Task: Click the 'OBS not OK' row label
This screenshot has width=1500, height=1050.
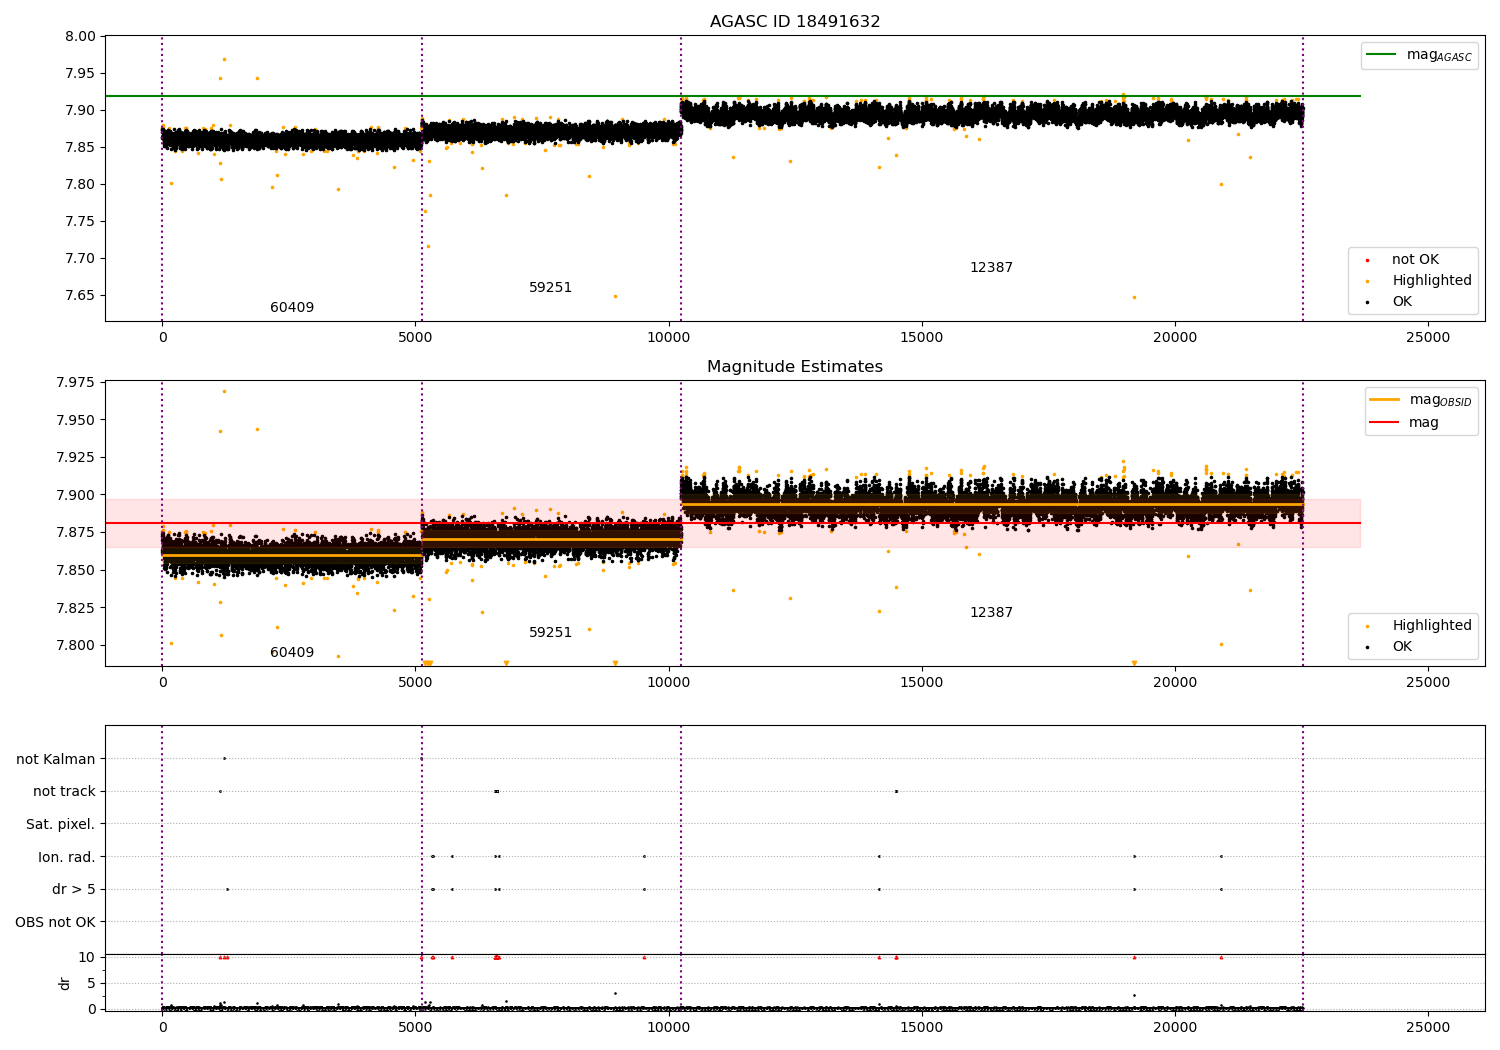Action: point(55,922)
